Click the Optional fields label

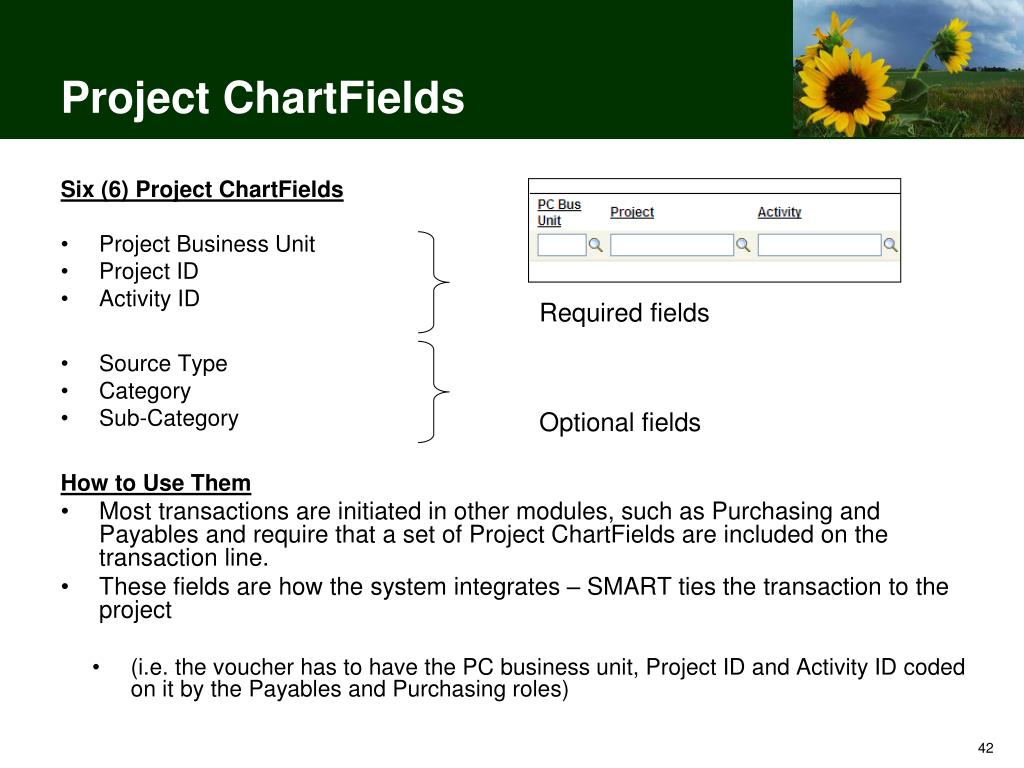coord(620,423)
